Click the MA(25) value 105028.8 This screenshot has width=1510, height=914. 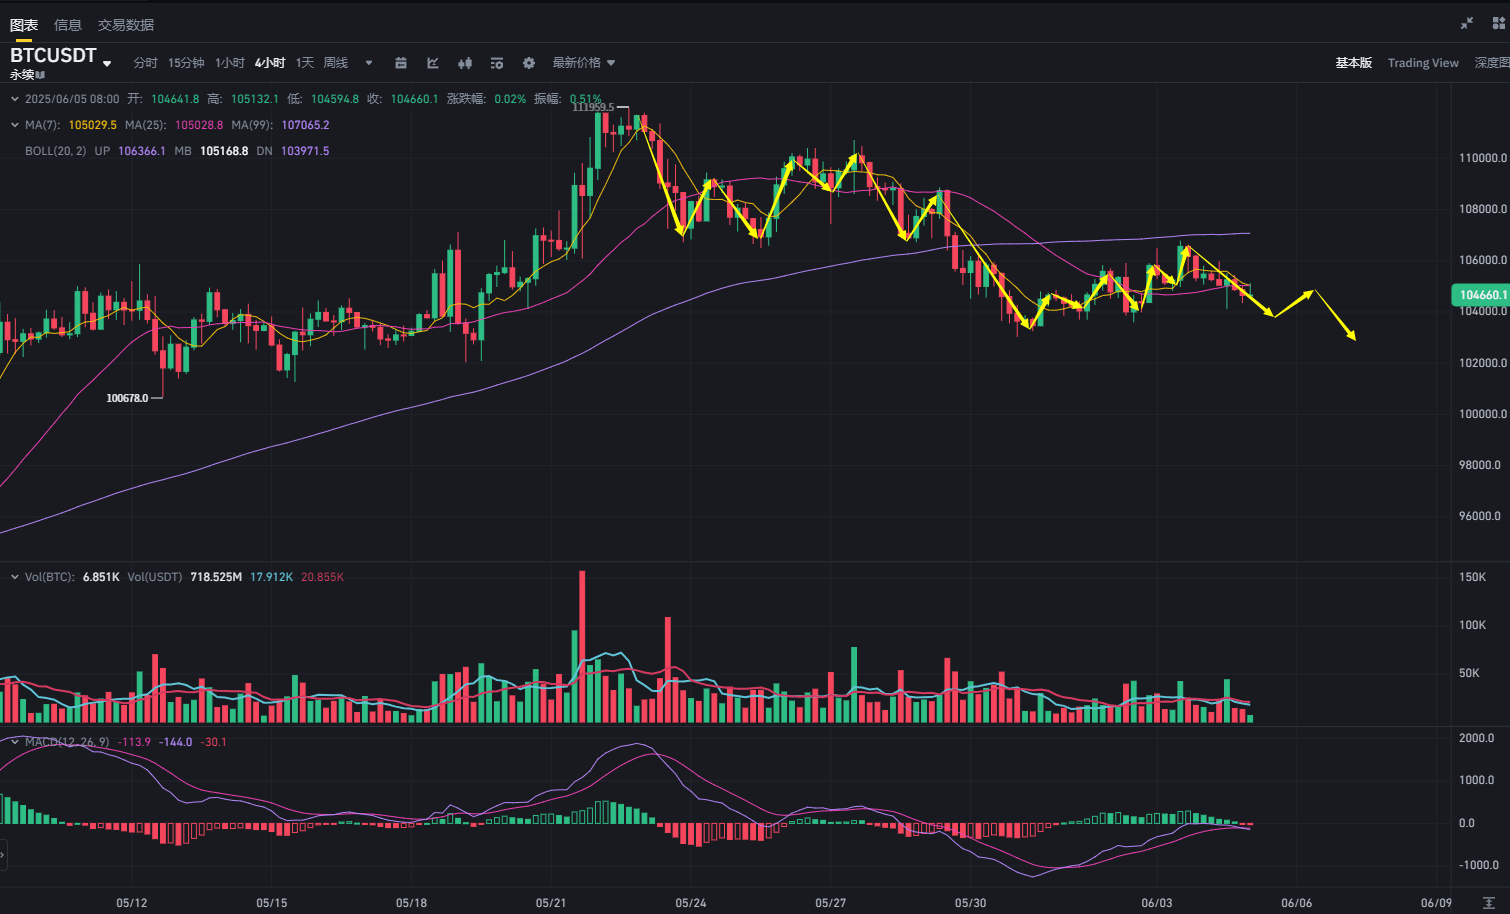(x=199, y=125)
